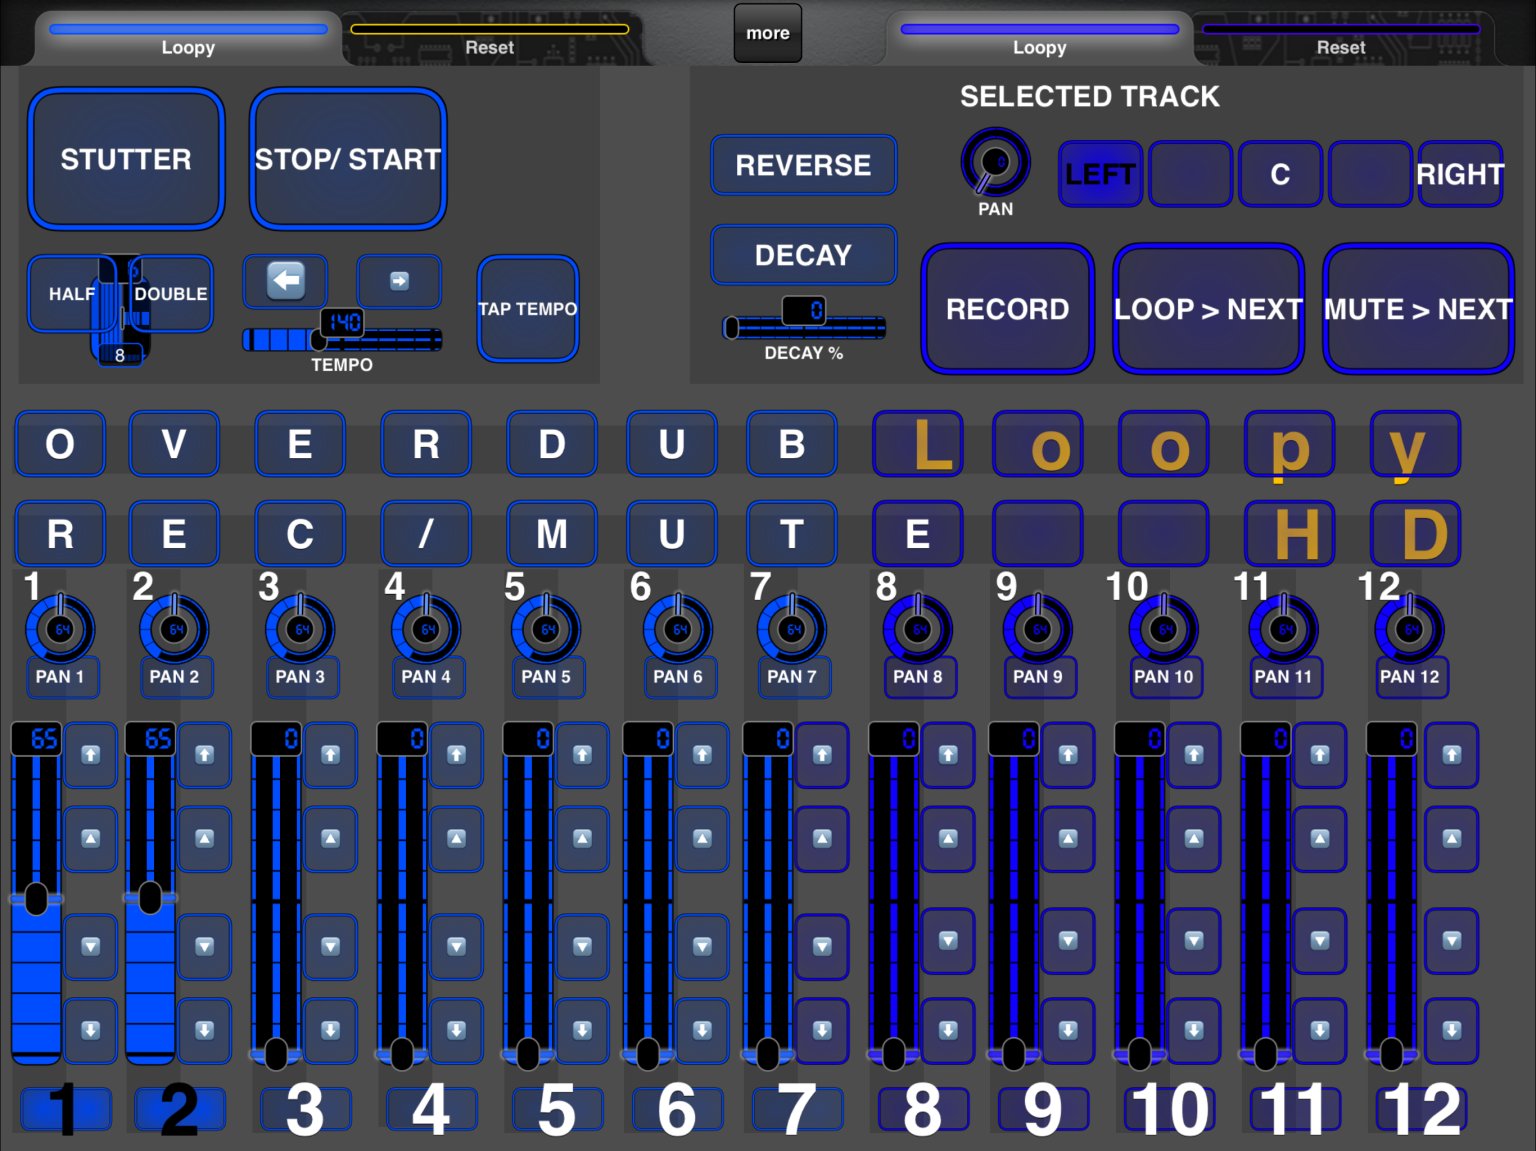Click tempo increase right arrow button
The height and width of the screenshot is (1151, 1536).
point(399,281)
